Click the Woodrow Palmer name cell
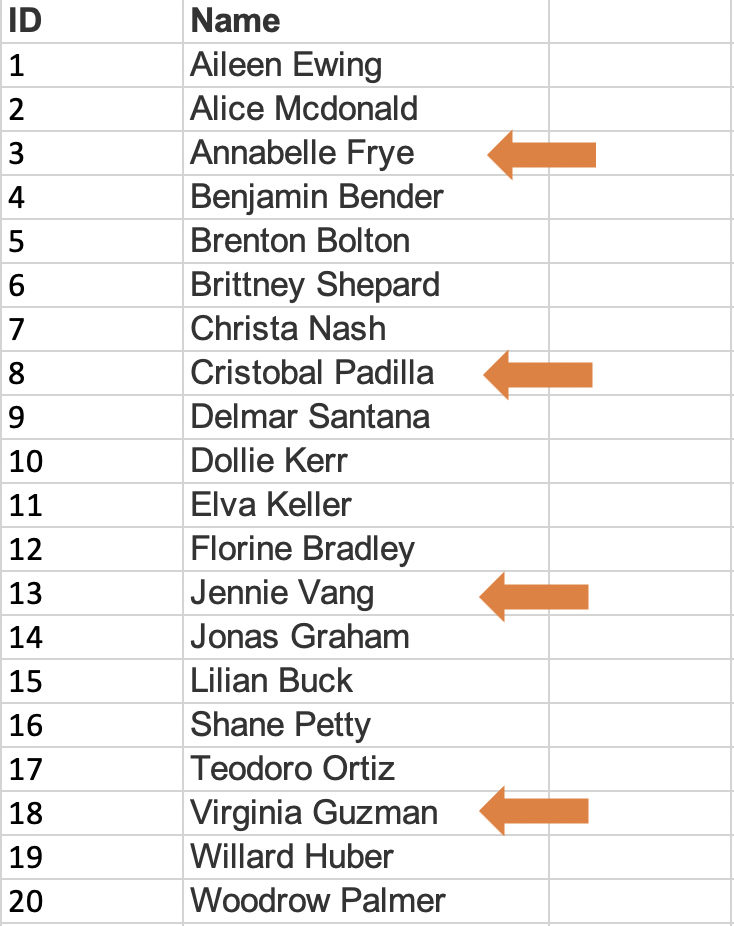Viewport: 734px width, 926px height. (x=365, y=901)
